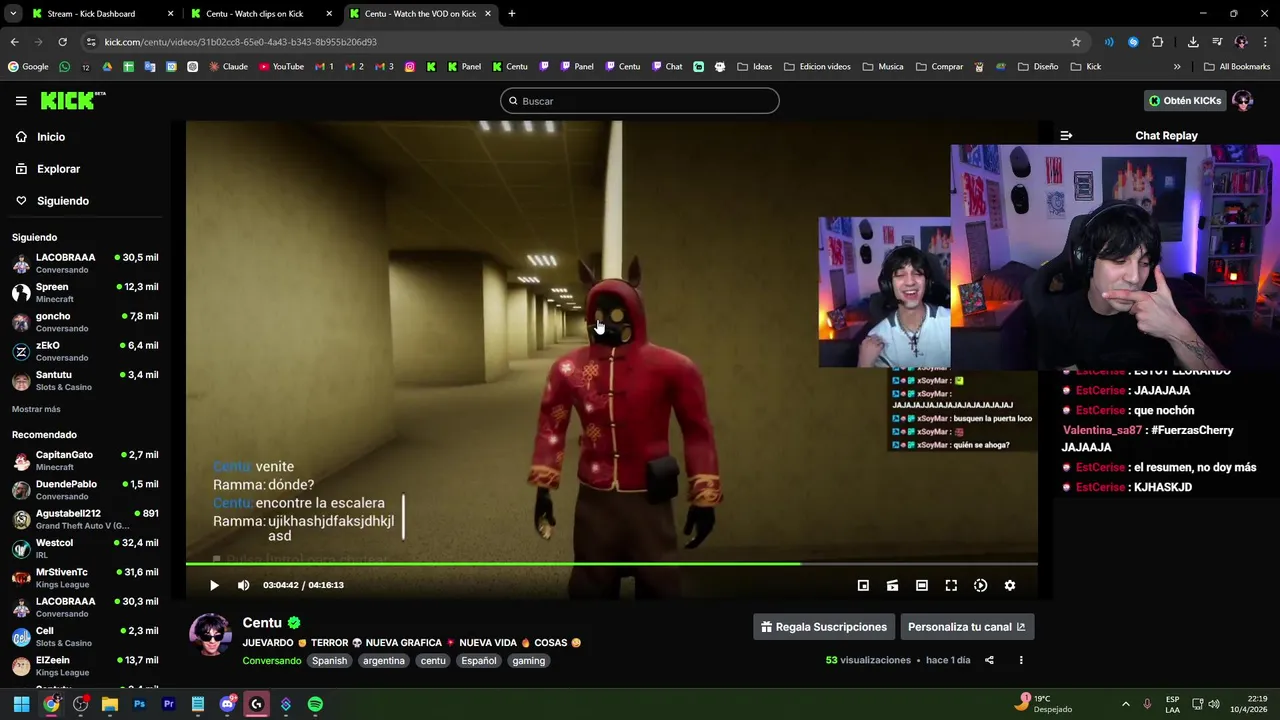Open playback speed control in the player
The width and height of the screenshot is (1280, 720).
[x=980, y=585]
